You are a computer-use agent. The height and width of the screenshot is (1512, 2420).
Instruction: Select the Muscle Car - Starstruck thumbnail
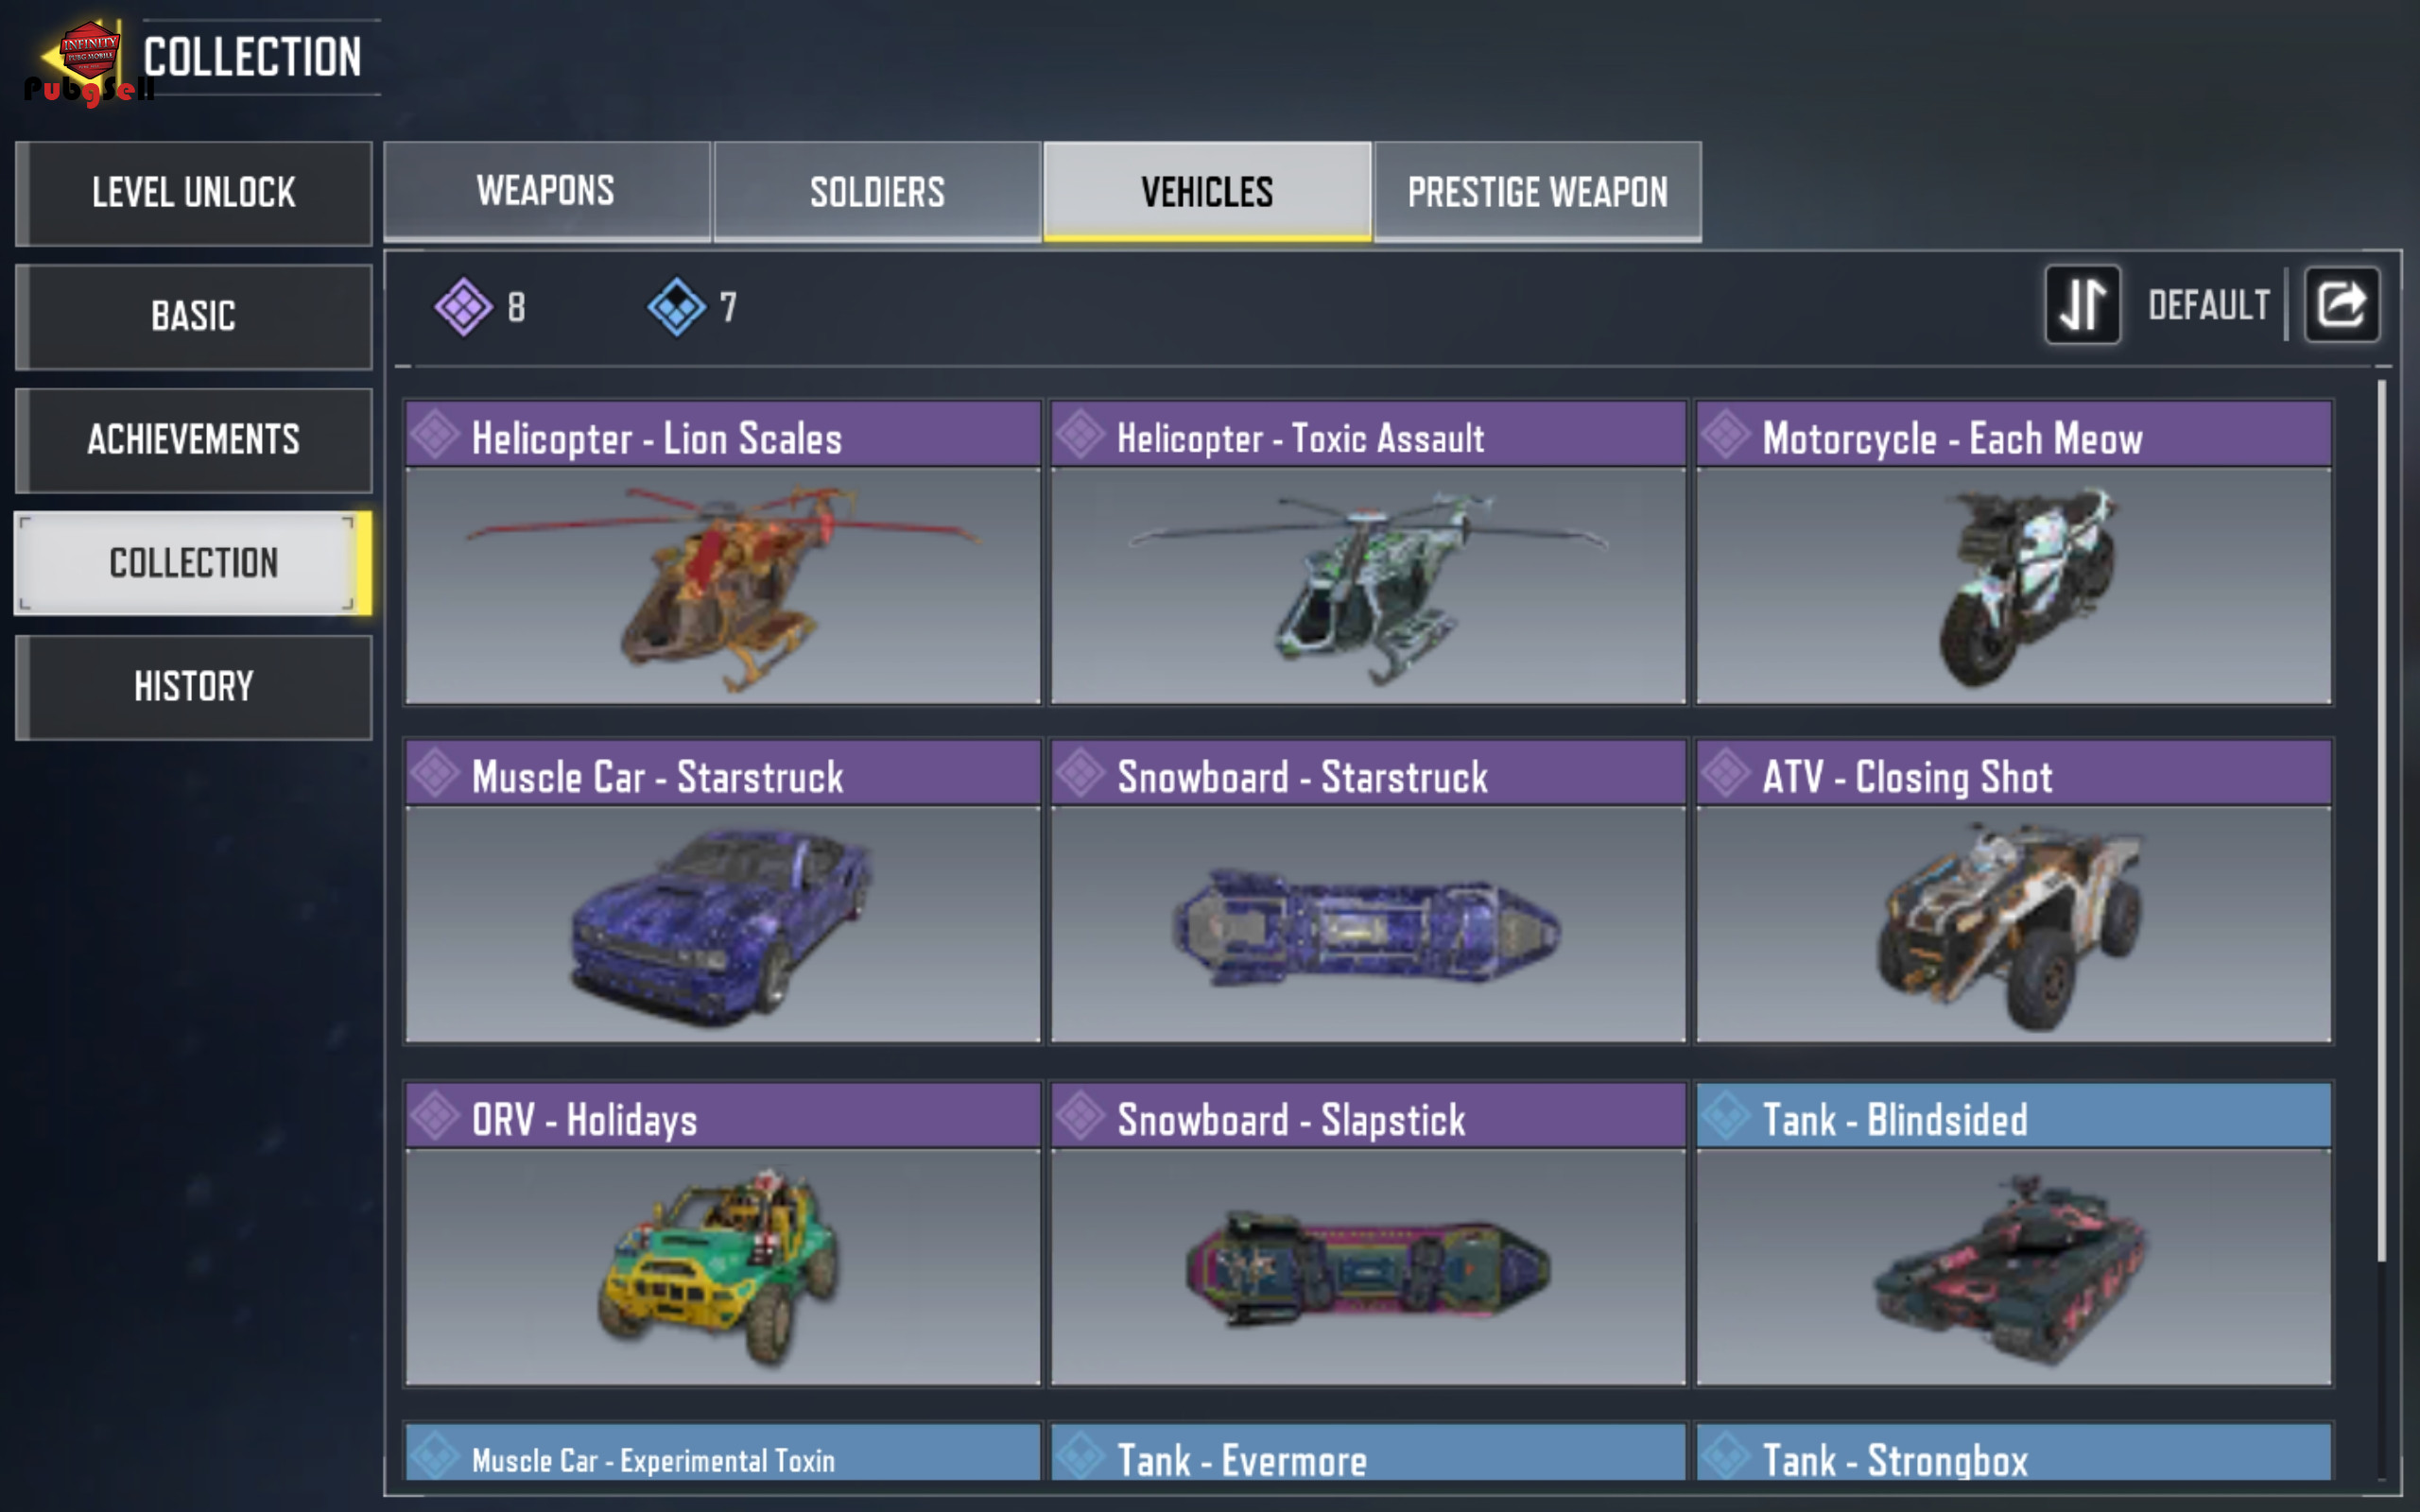click(x=722, y=924)
